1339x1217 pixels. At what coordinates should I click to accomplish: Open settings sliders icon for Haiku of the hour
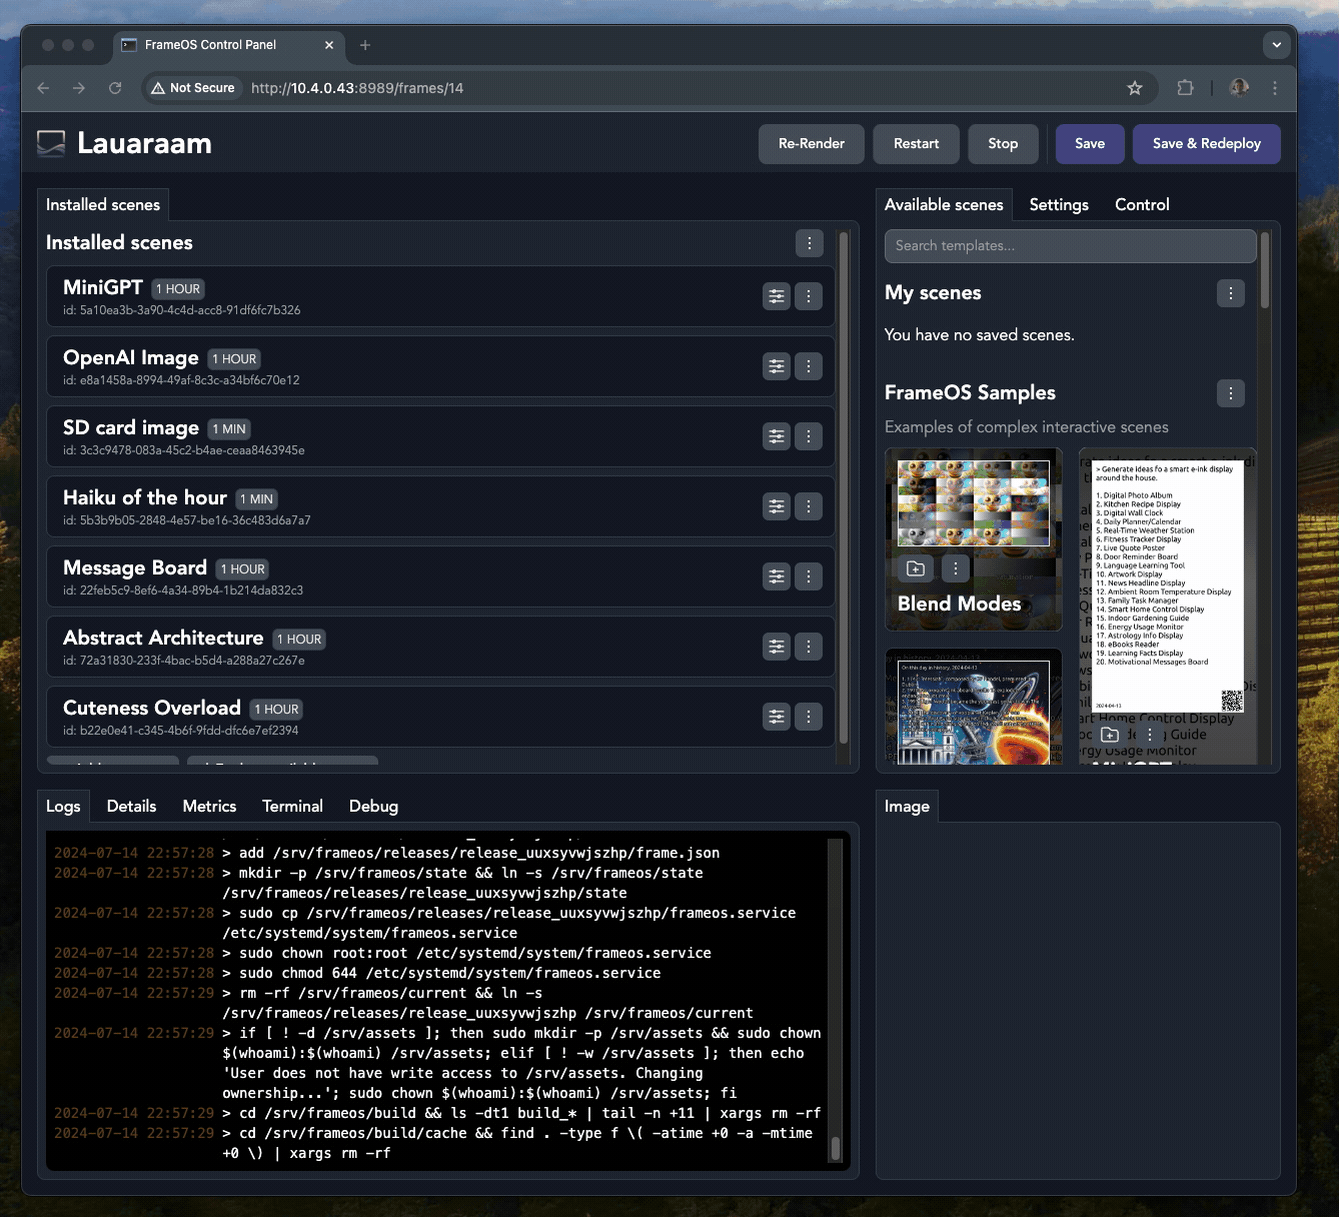[x=776, y=506]
